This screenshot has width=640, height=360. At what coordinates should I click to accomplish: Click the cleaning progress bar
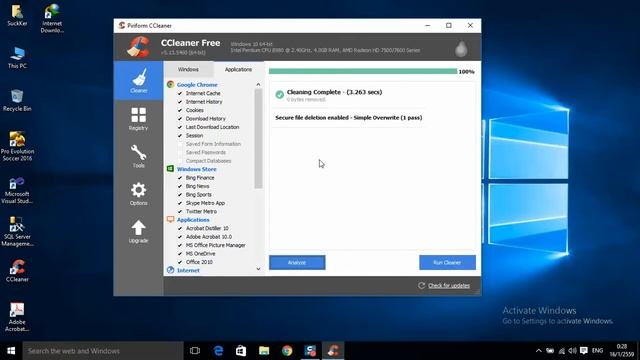pos(363,71)
